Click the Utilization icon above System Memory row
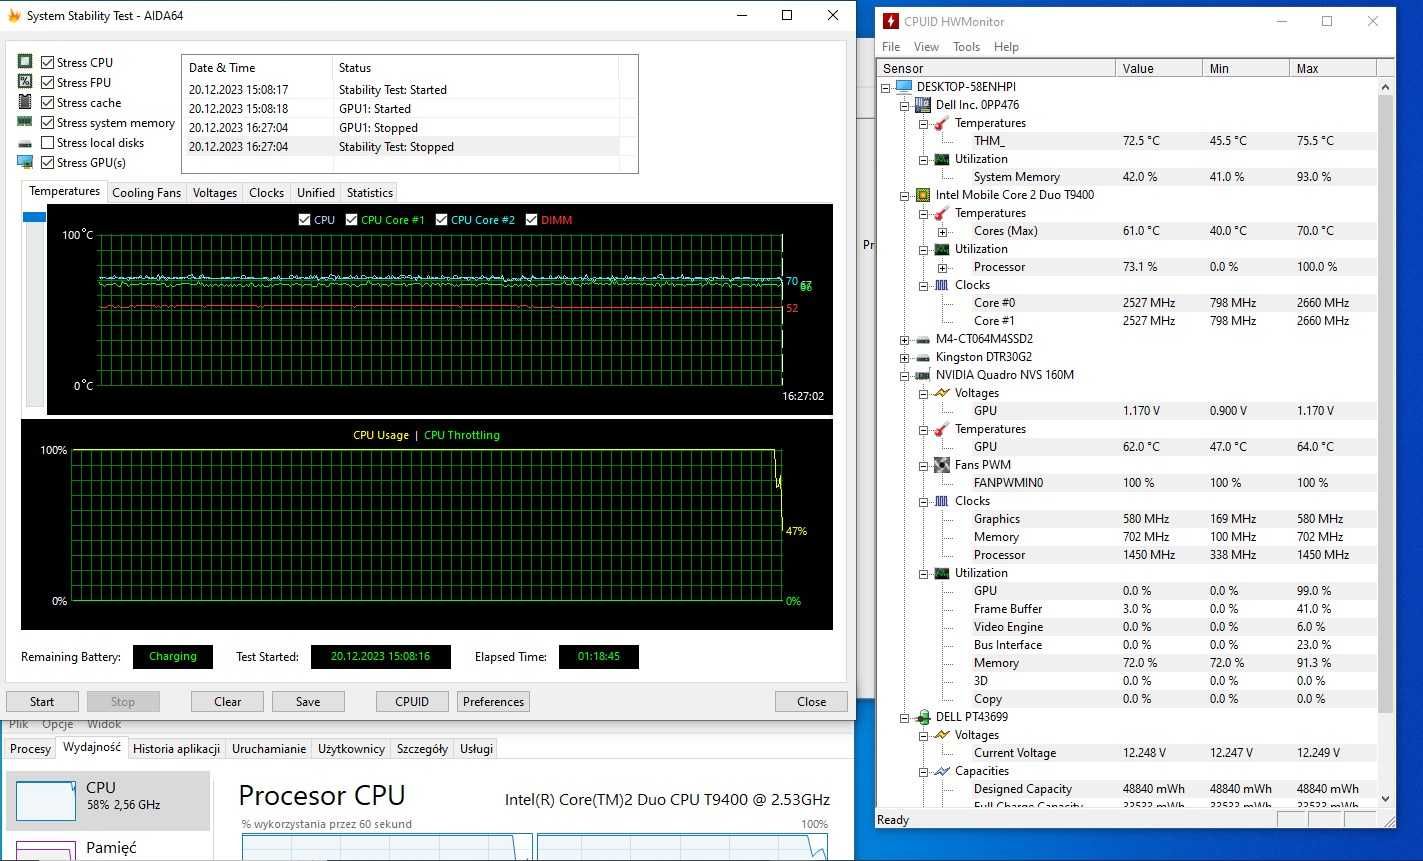Image resolution: width=1423 pixels, height=861 pixels. pyautogui.click(x=941, y=159)
